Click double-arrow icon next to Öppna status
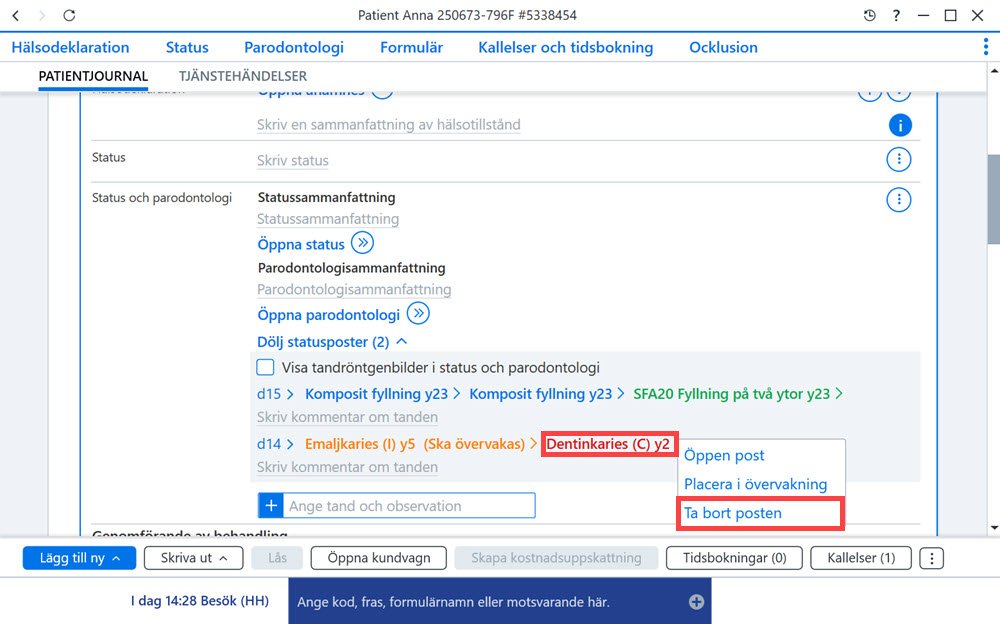 pos(362,243)
